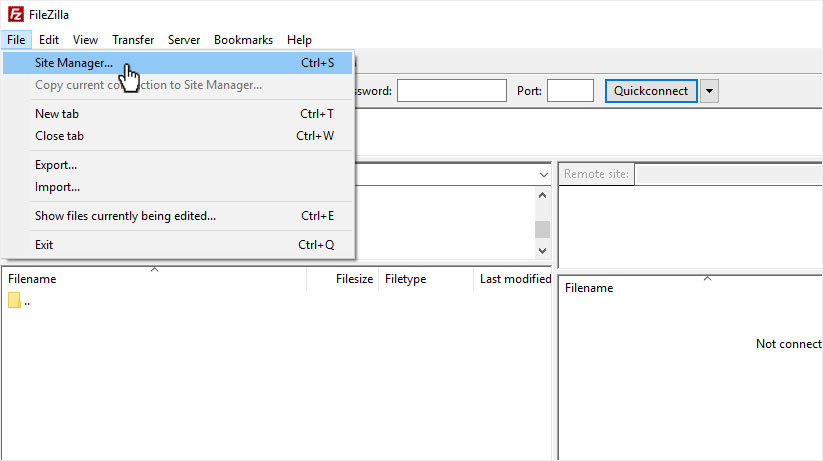Sort local files by Filetype column
823x461 pixels.
coord(426,279)
